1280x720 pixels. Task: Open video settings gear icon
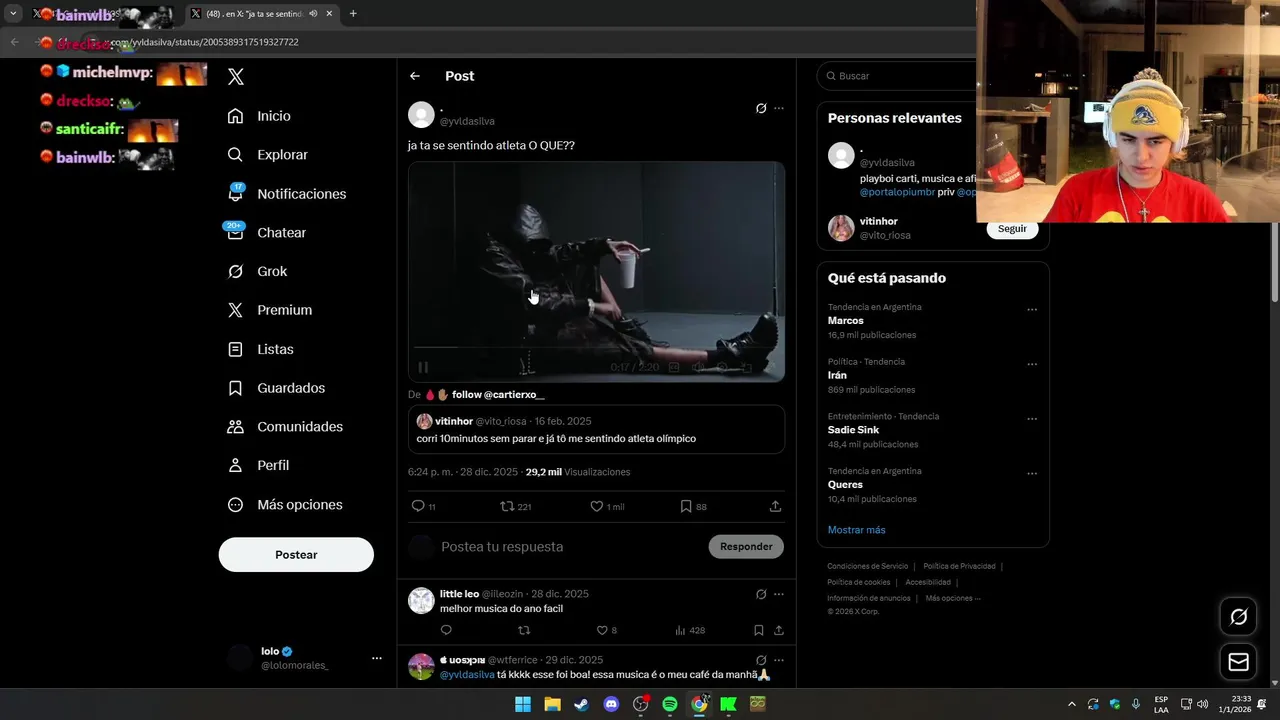(x=722, y=367)
